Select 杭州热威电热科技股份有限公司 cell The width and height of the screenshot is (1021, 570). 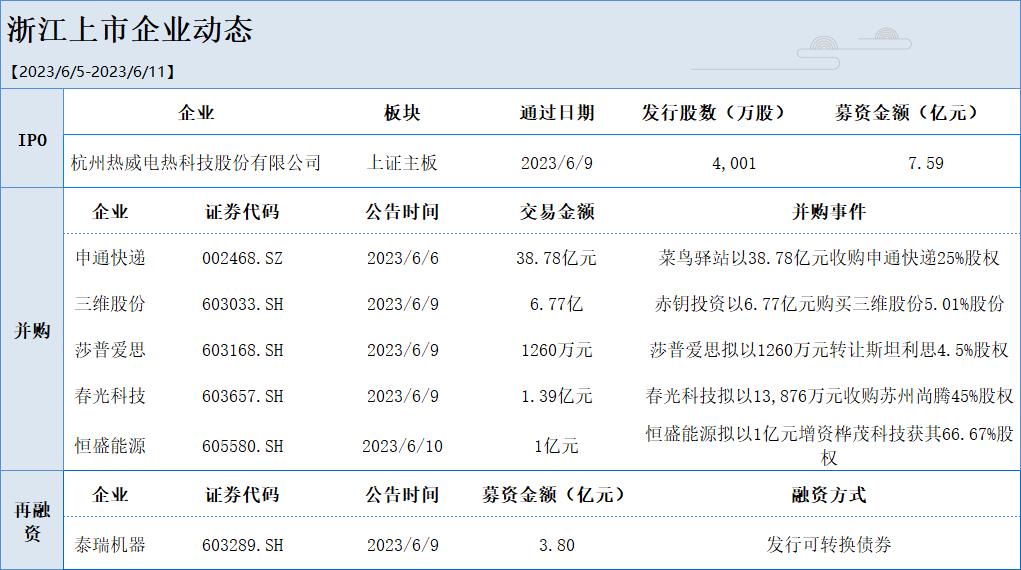pos(196,163)
